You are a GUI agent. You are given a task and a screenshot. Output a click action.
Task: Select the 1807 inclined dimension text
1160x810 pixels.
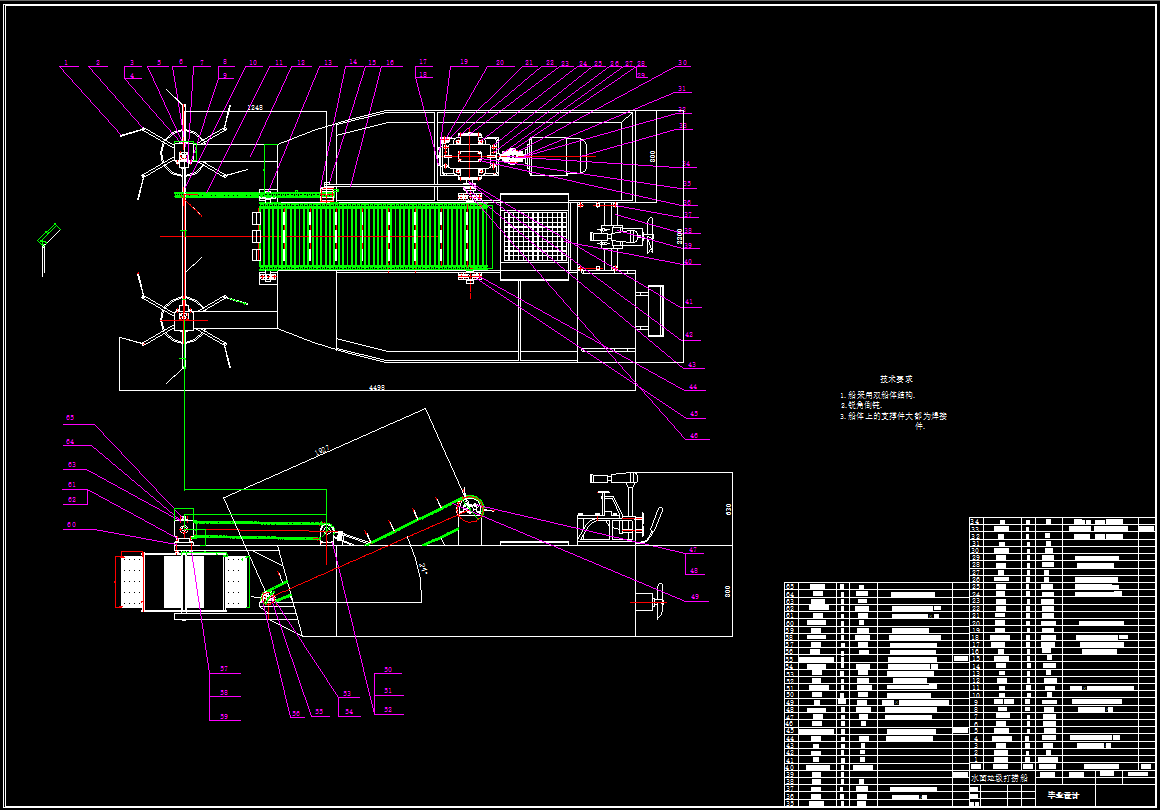coord(322,450)
